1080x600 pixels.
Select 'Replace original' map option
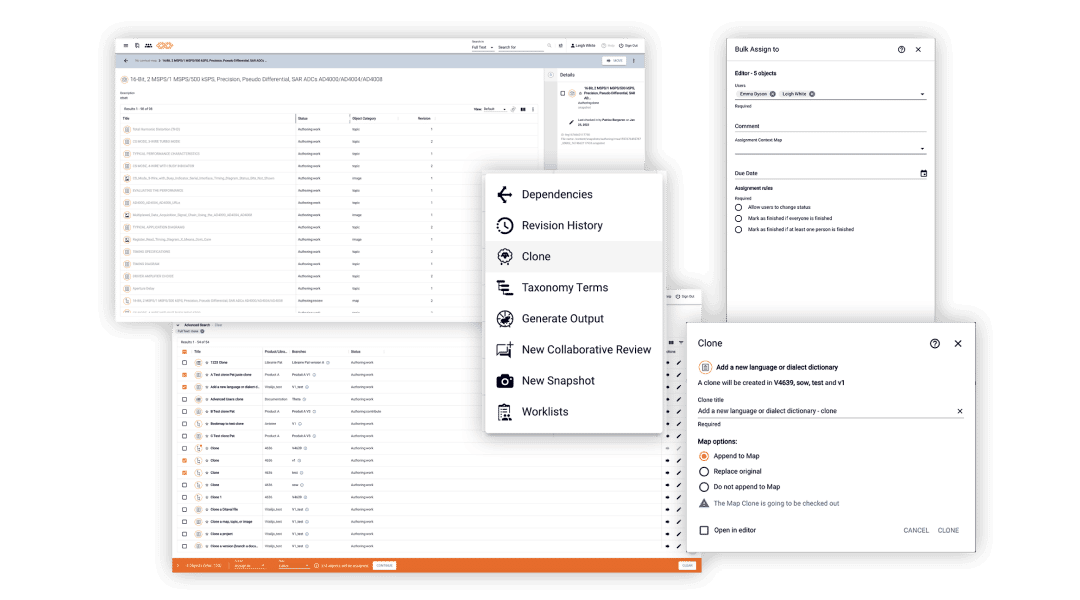click(704, 471)
